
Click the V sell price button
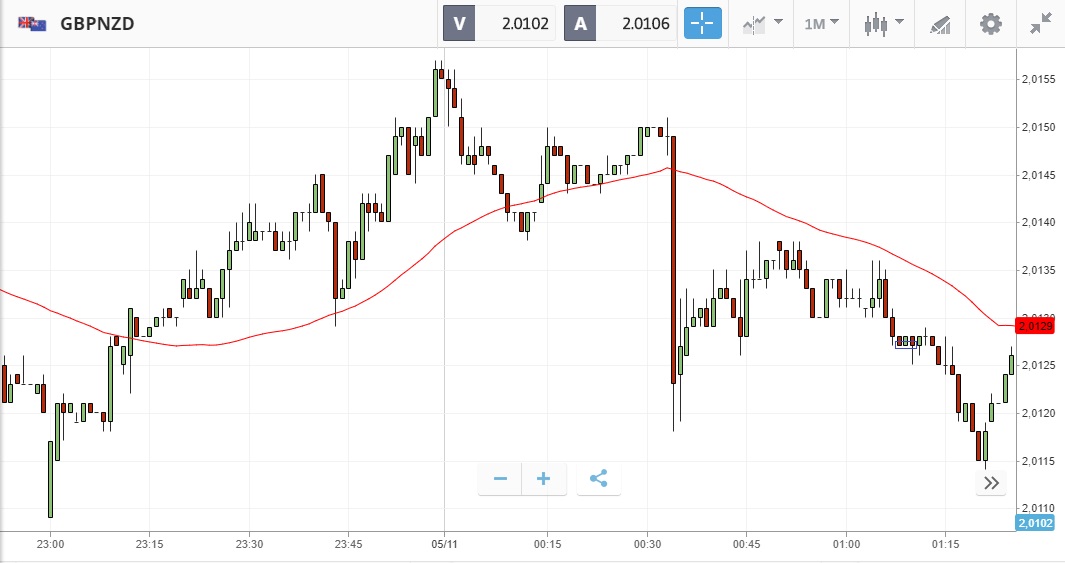pyautogui.click(x=500, y=23)
